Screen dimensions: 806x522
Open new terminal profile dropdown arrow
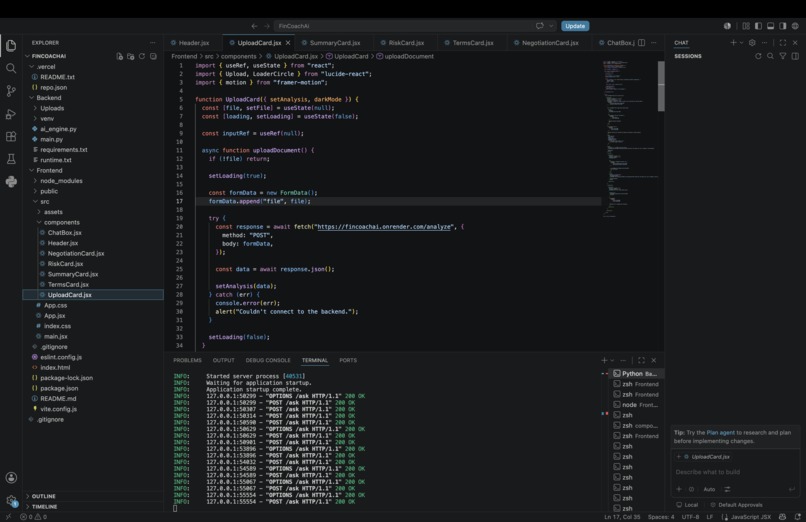(612, 361)
